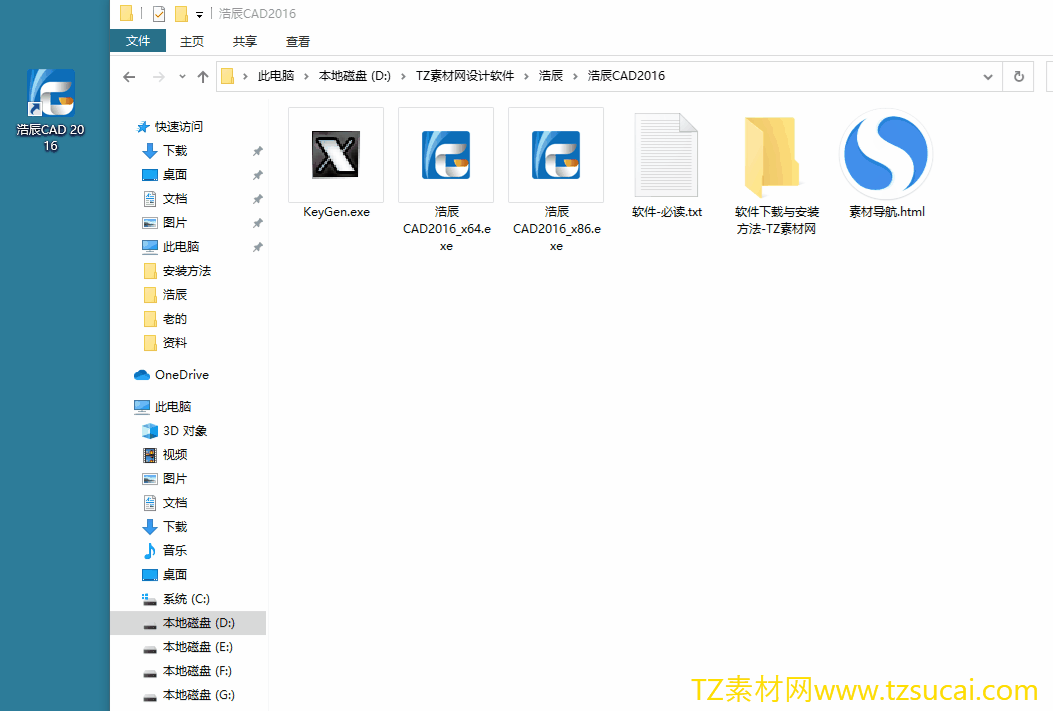Screen dimensions: 1053x711
Task: Click 浩辰CAD2016 in the address bar
Action: 626,76
